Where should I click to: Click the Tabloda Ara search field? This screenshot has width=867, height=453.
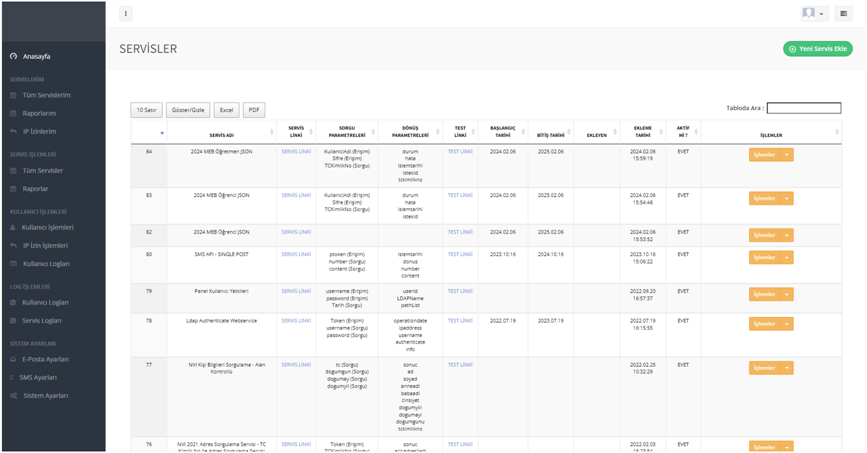(803, 108)
